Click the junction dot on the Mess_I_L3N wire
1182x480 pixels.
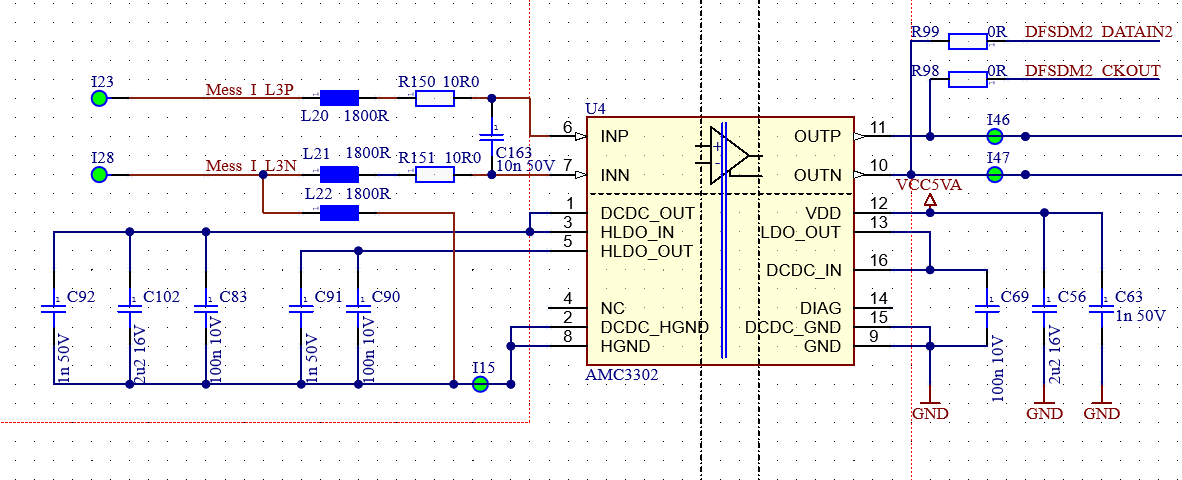[x=262, y=175]
